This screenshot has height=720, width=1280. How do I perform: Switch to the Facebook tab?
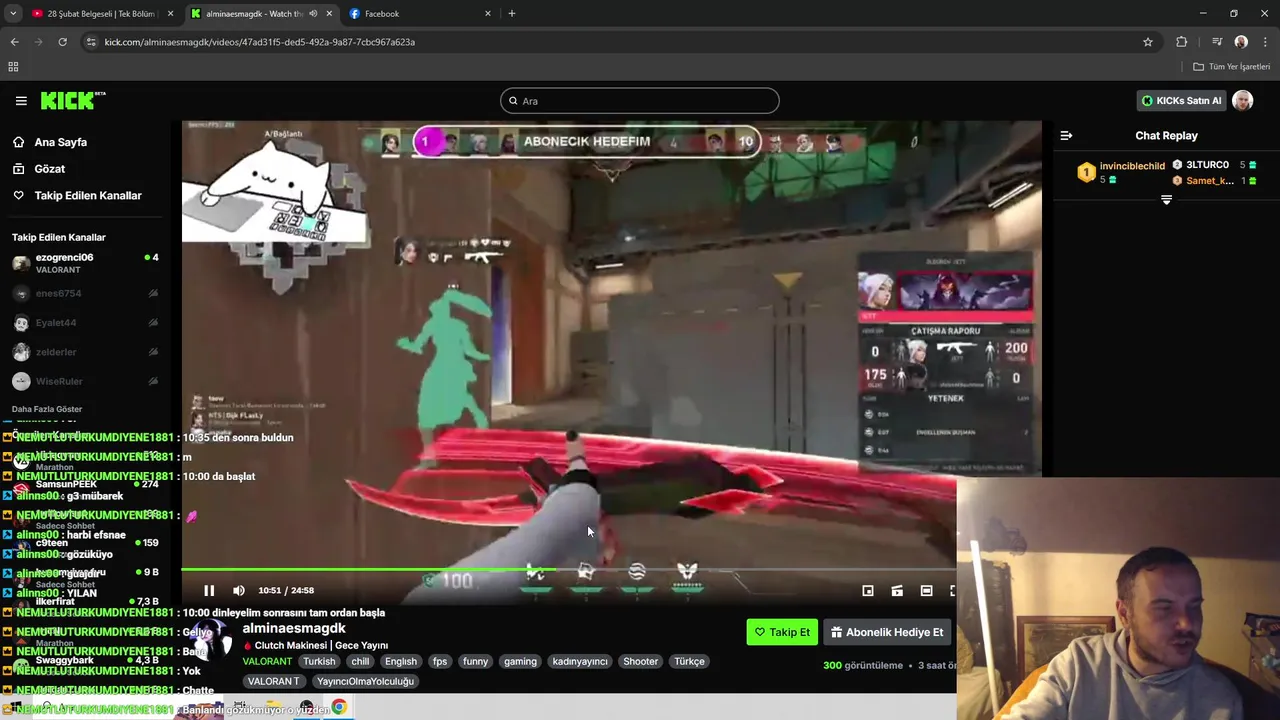tap(420, 13)
